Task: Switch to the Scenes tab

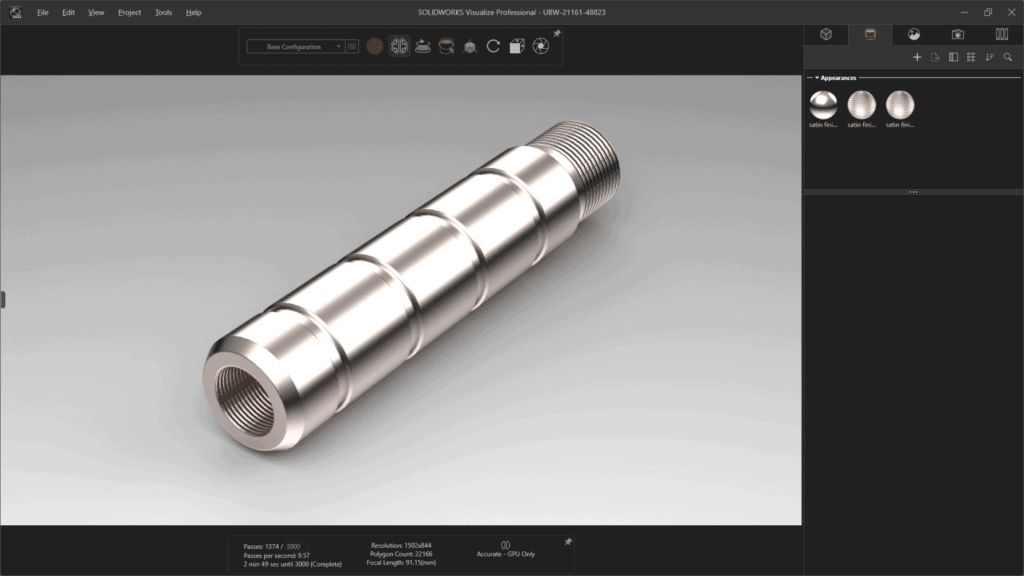Action: point(912,34)
